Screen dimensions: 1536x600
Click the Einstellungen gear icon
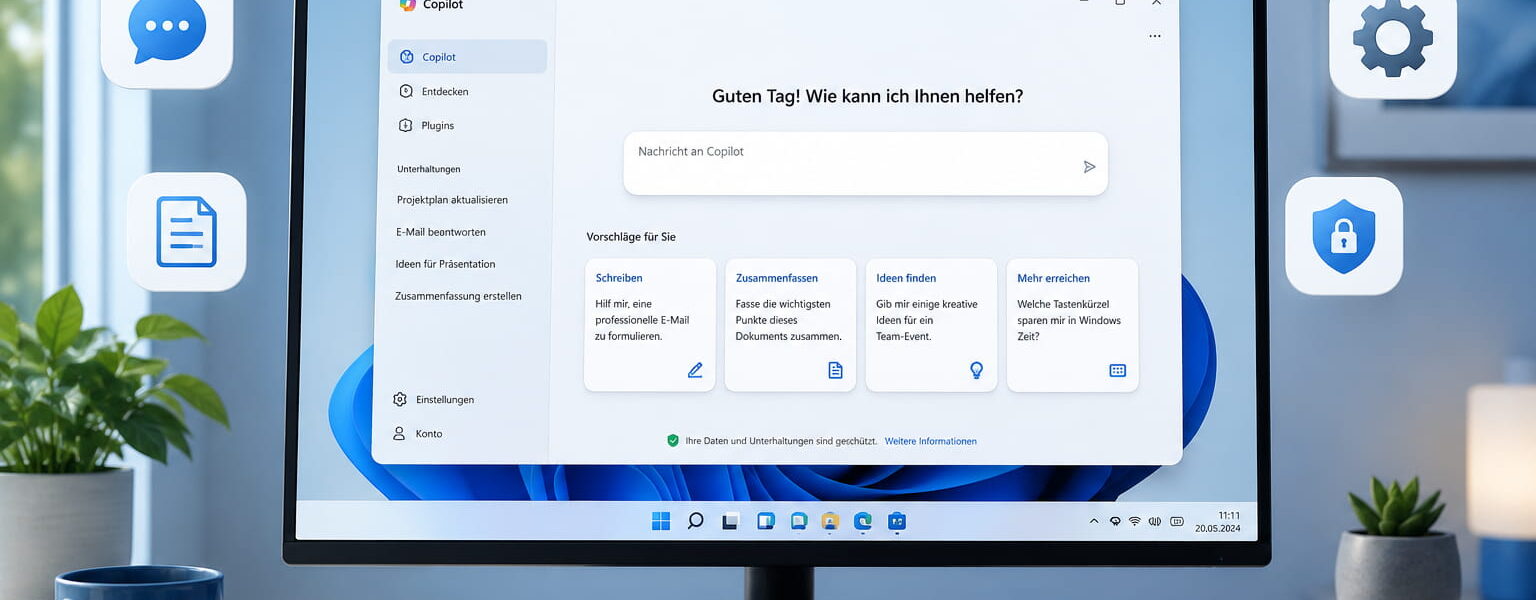coord(400,399)
